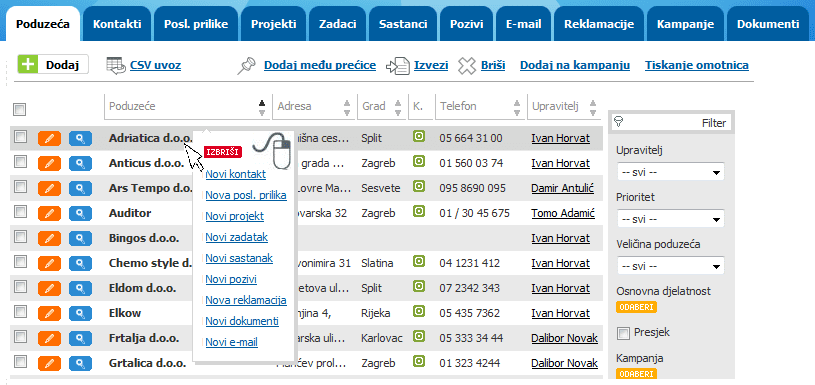Click ODABERI under Osnovna djelatnost
This screenshot has width=815, height=385.
click(x=637, y=307)
